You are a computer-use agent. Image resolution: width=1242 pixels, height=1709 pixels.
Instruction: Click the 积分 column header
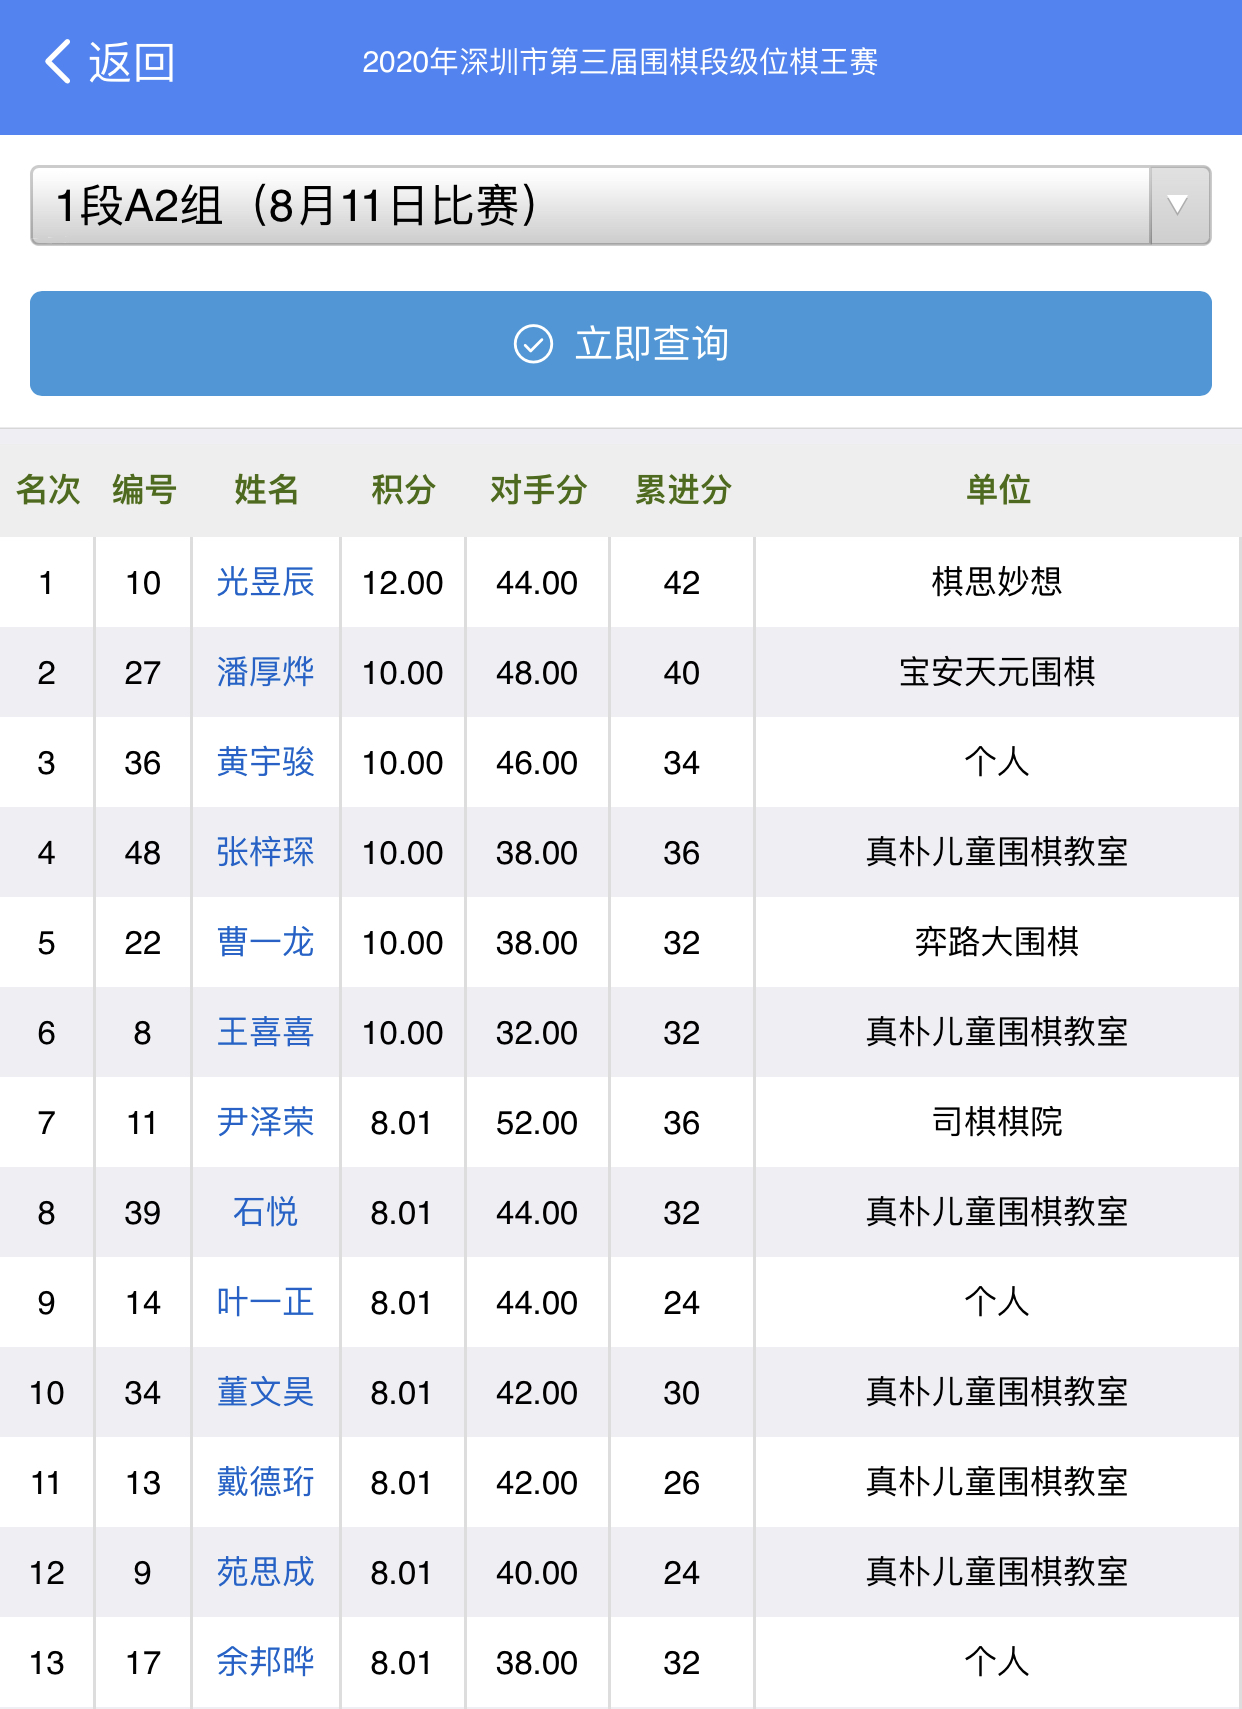[403, 490]
